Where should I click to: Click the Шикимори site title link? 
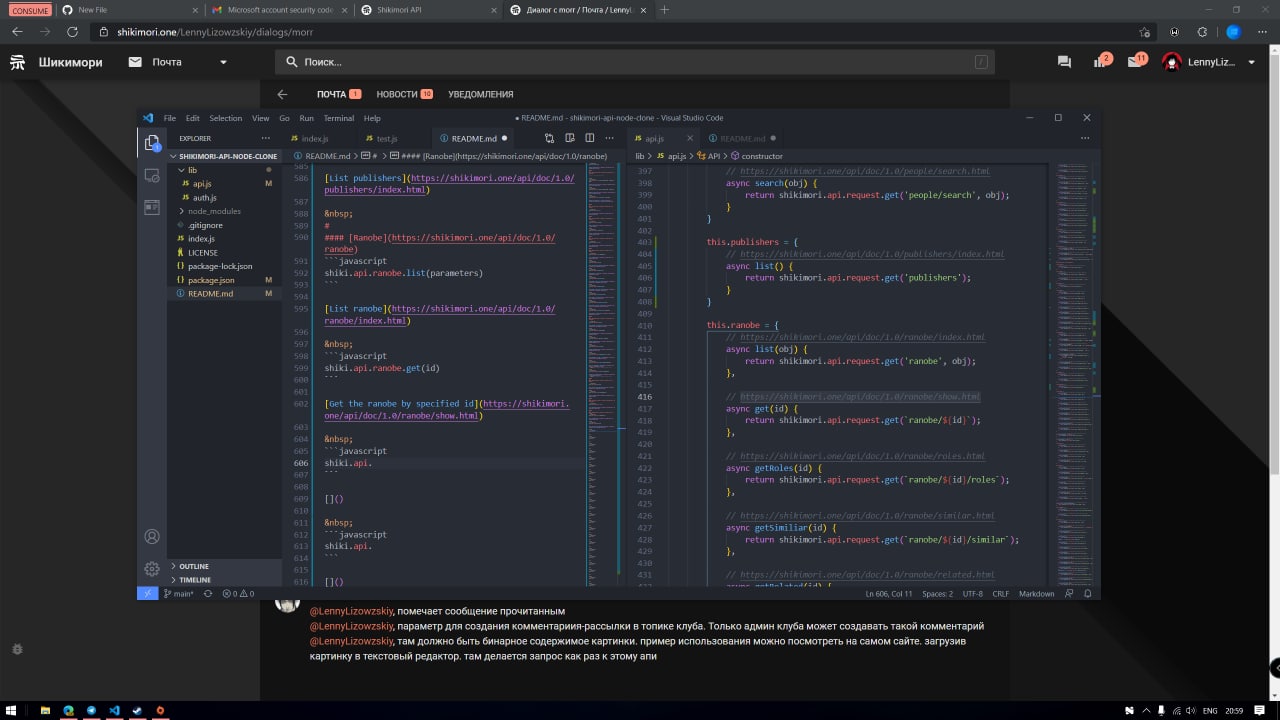tap(72, 62)
